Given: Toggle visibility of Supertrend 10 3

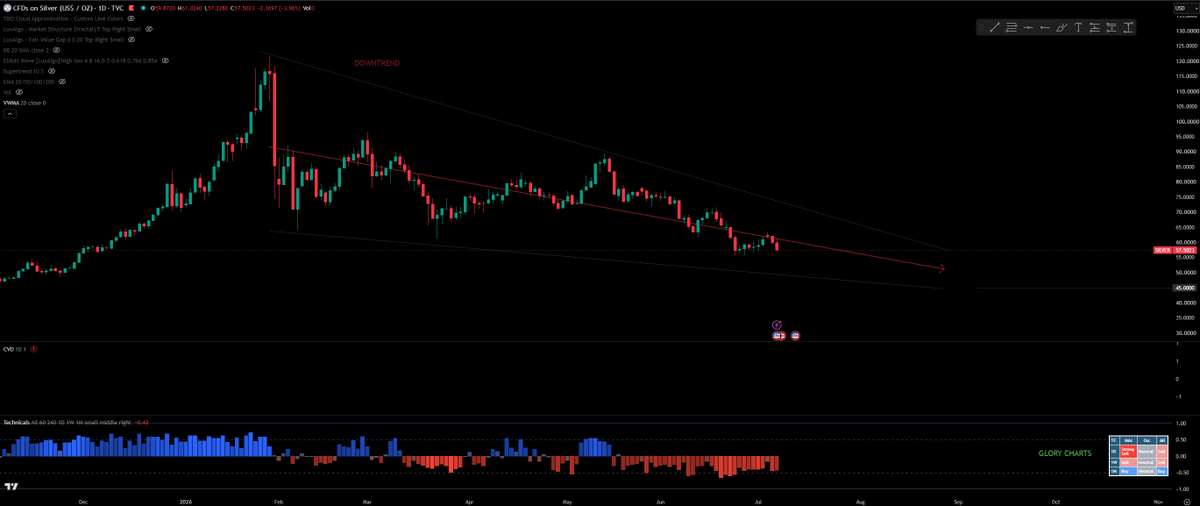Looking at the screenshot, I should pyautogui.click(x=52, y=71).
